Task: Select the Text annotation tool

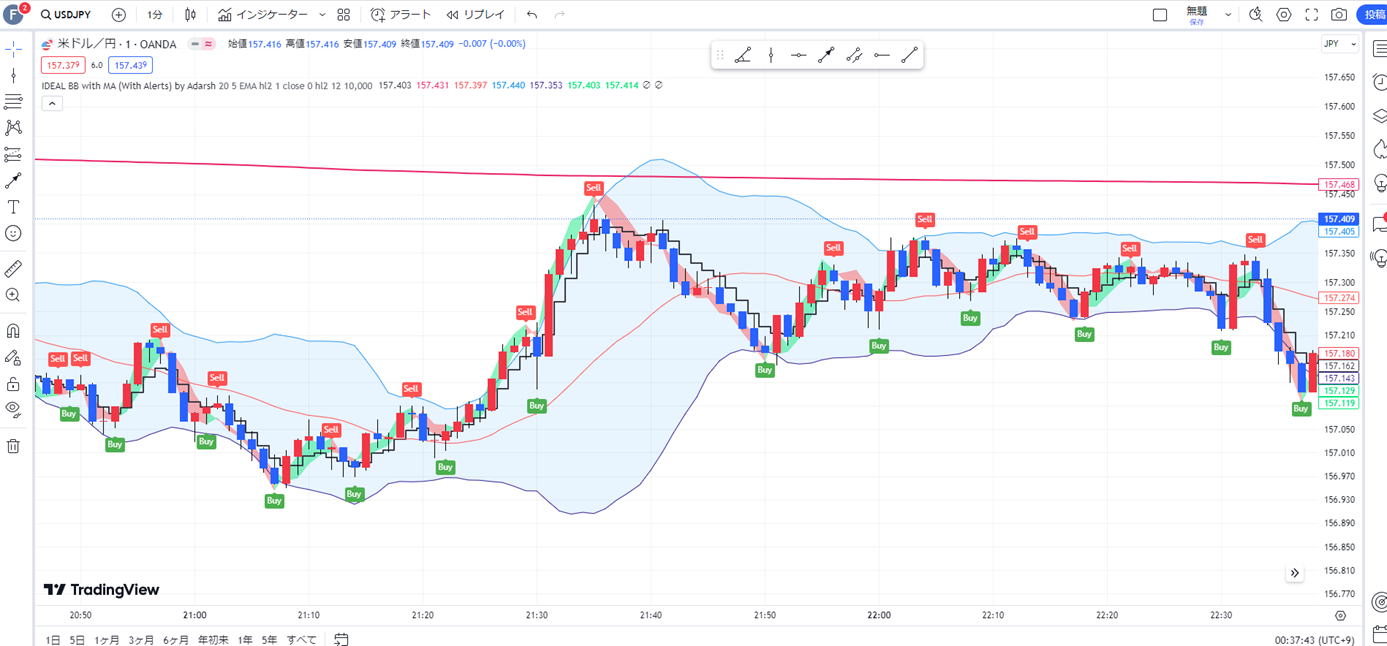Action: coord(13,207)
